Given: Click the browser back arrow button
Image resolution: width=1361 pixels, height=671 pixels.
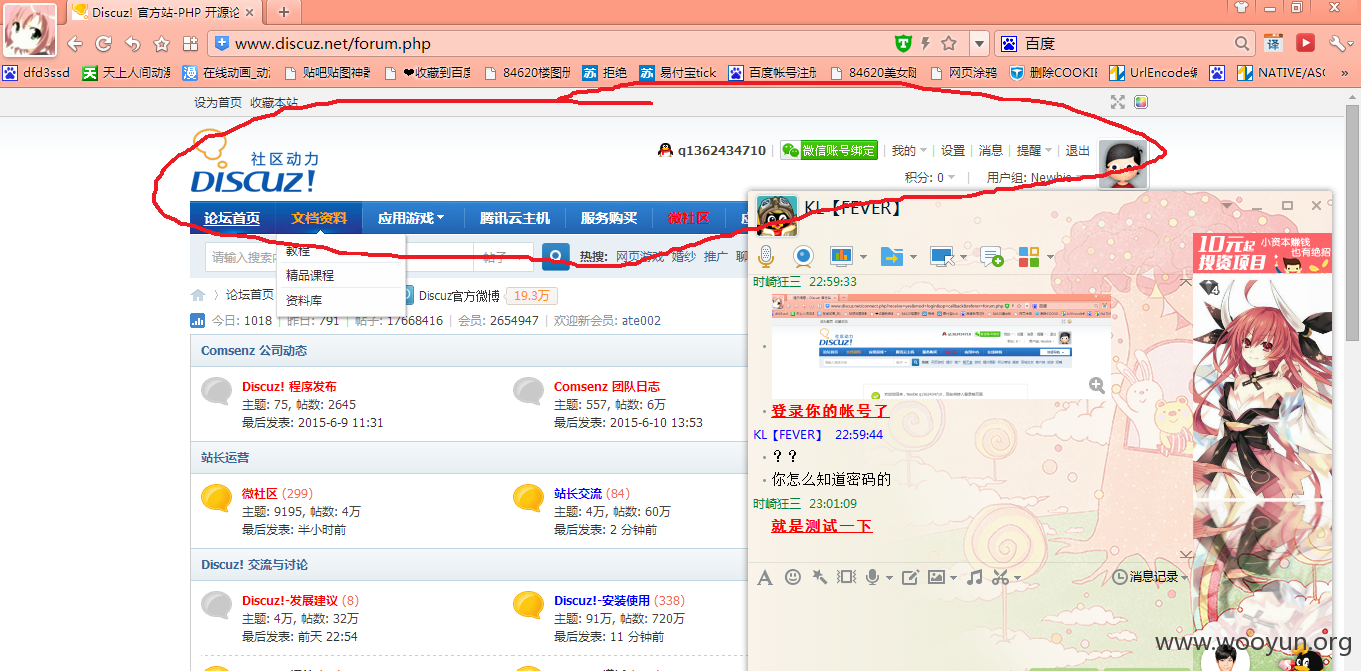Looking at the screenshot, I should point(75,44).
